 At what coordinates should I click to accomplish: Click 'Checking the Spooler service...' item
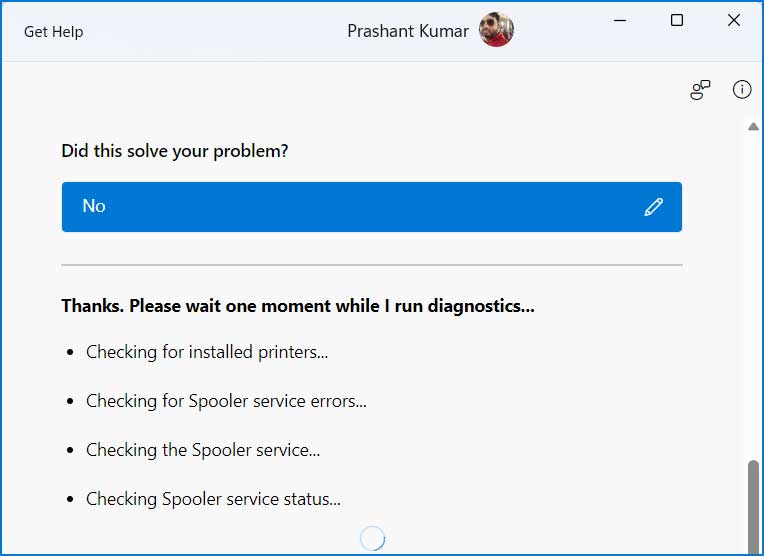point(203,450)
